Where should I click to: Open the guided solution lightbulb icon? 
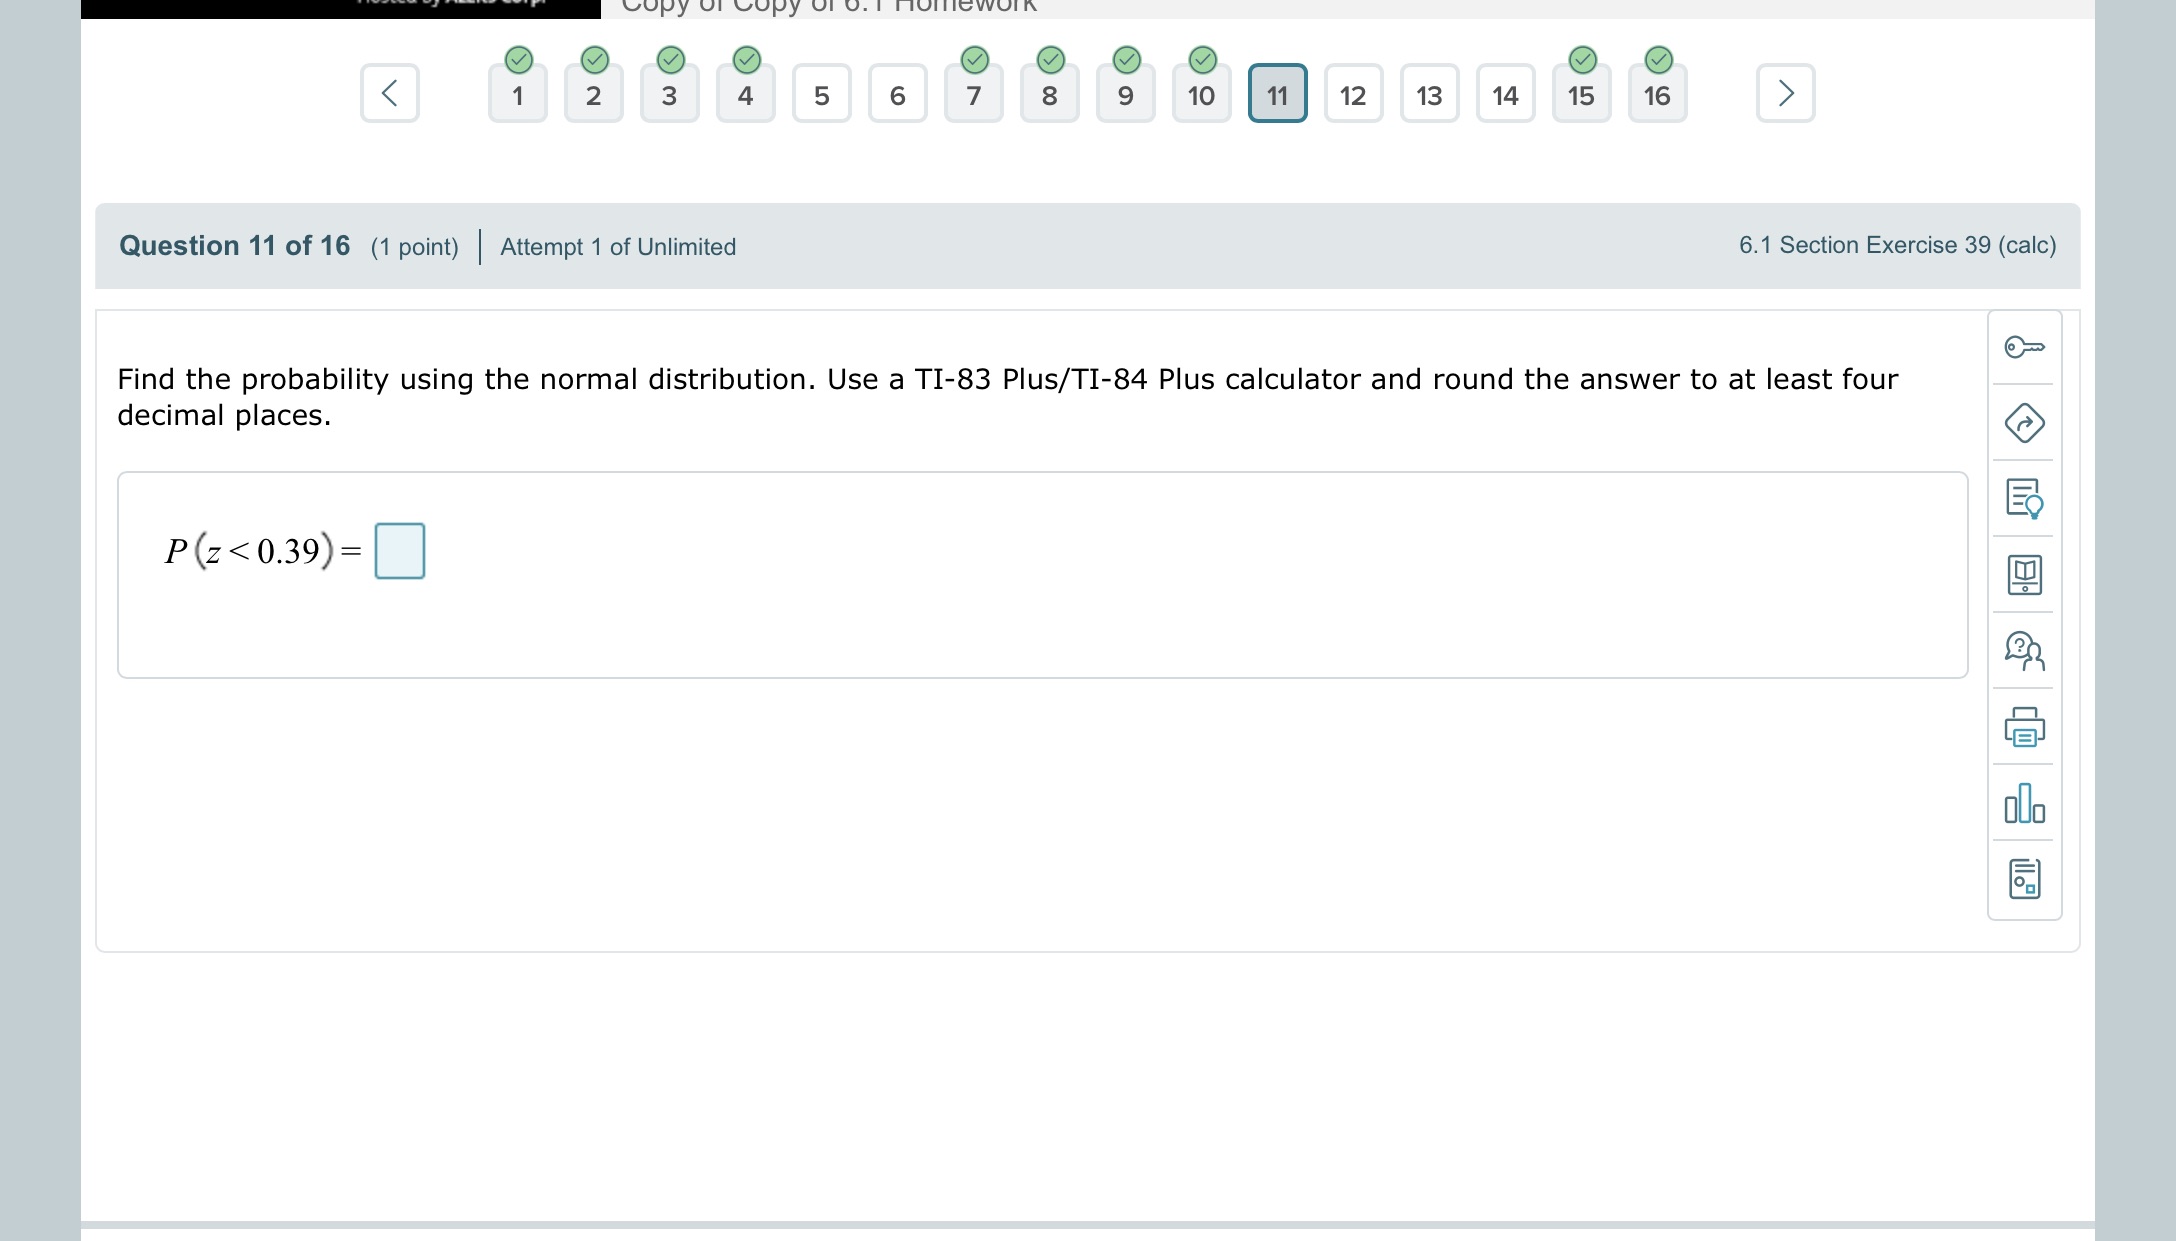click(2024, 498)
